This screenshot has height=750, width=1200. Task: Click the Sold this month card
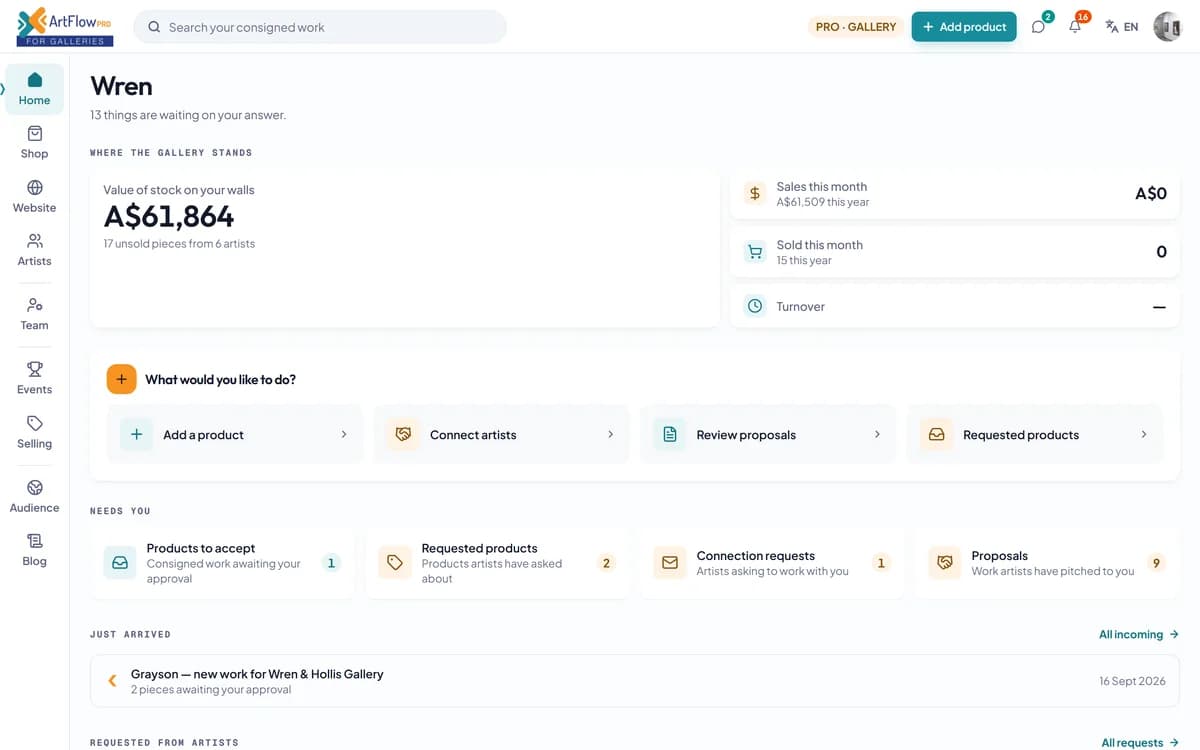pos(955,252)
